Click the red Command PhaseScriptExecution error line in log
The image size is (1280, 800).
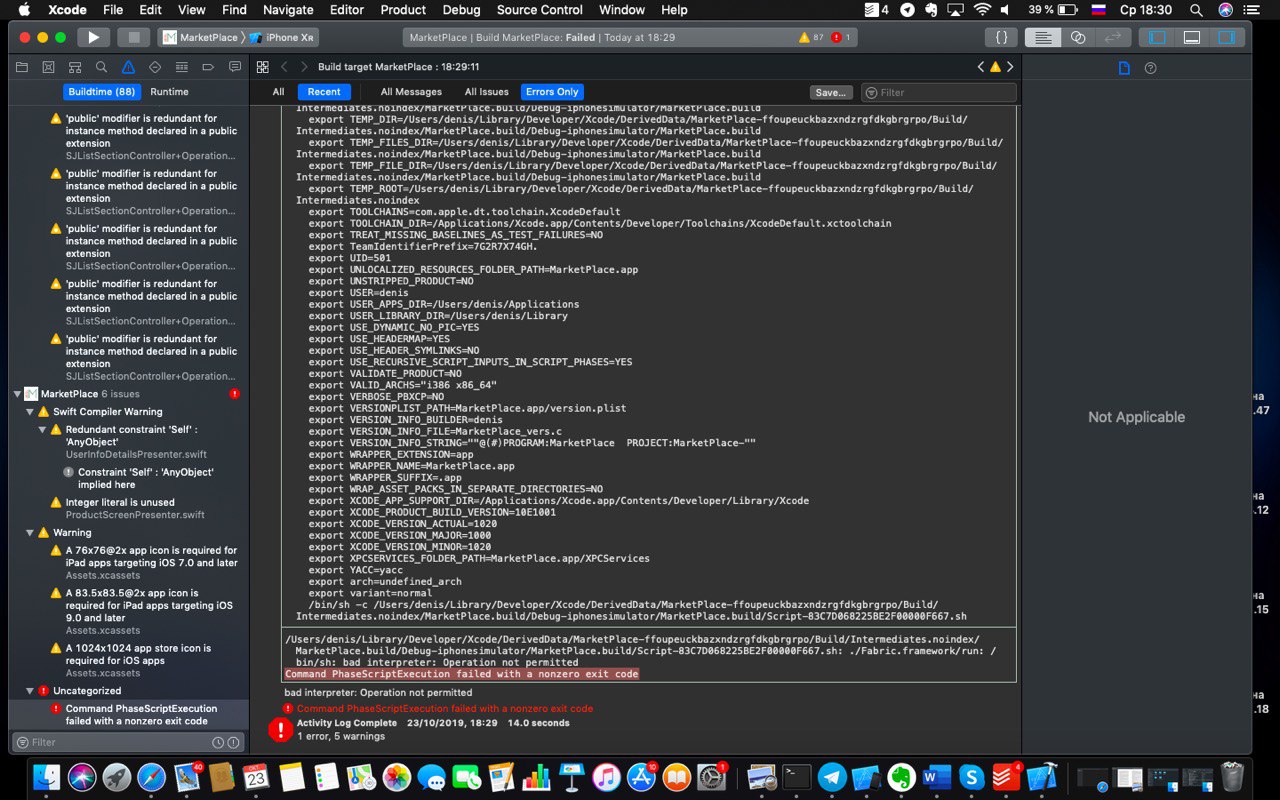click(x=444, y=708)
